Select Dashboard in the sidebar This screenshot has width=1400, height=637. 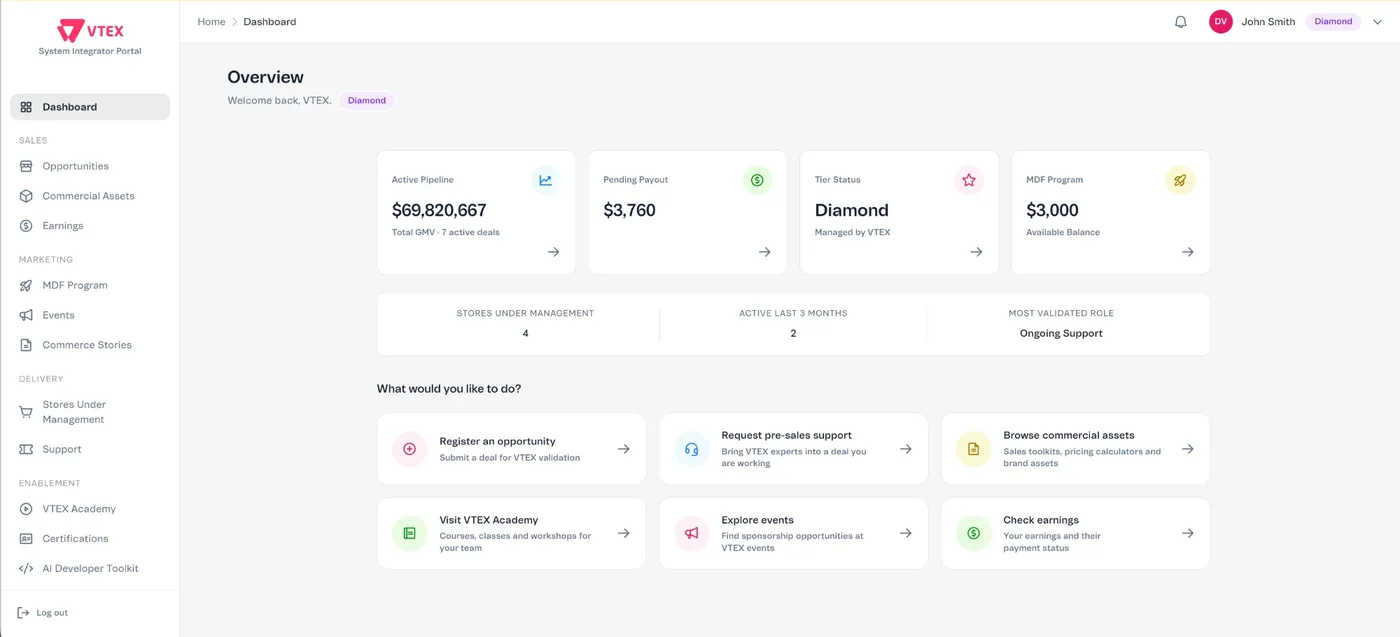click(x=90, y=107)
